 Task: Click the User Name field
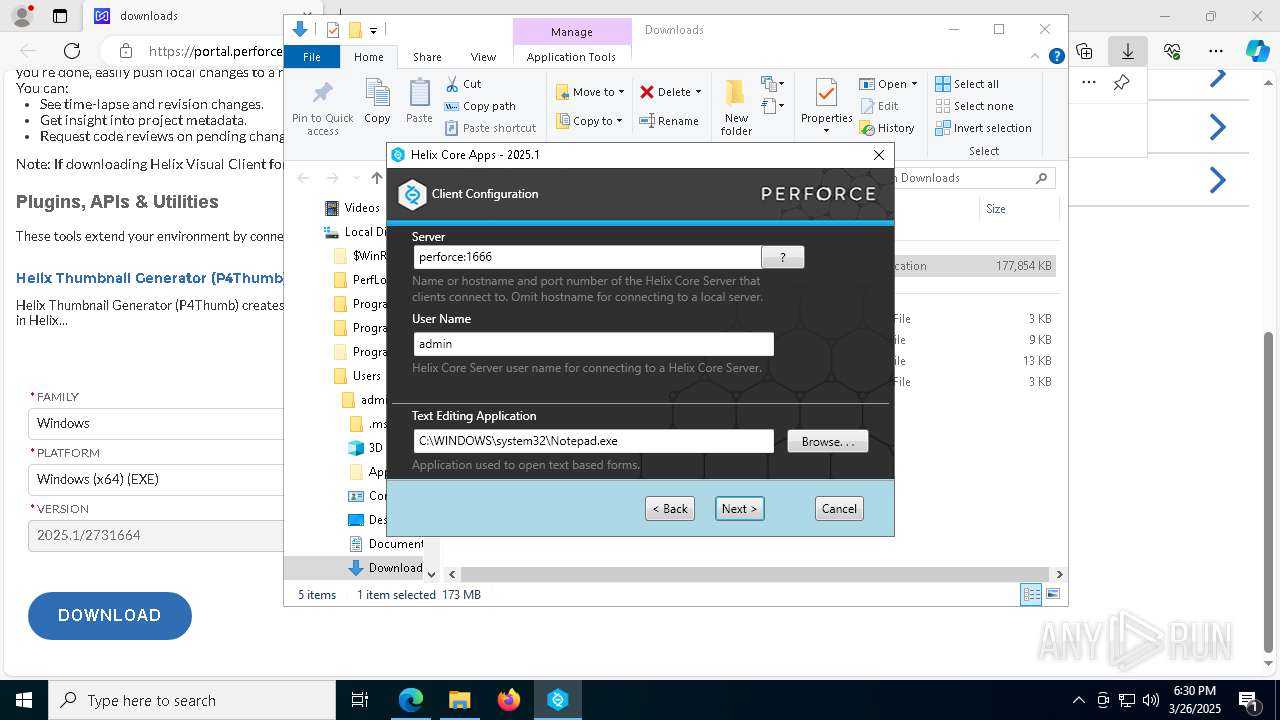click(x=594, y=344)
